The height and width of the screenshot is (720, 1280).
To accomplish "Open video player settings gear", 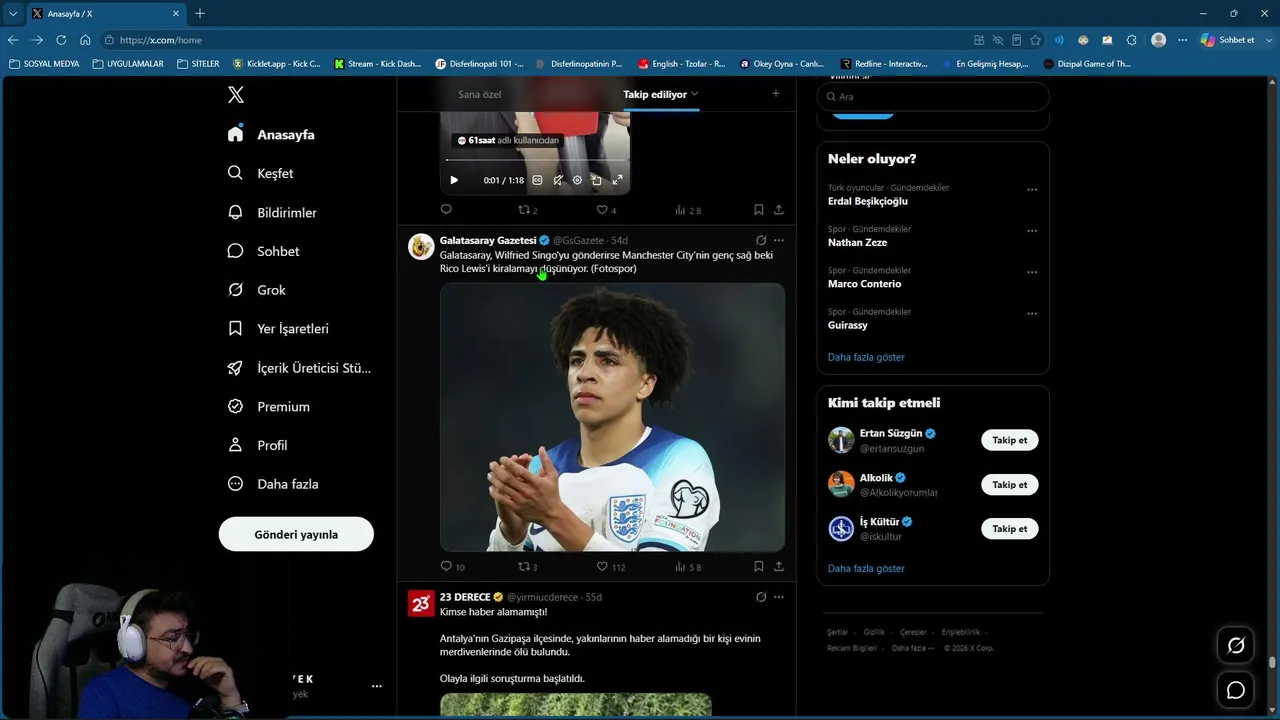I will click(577, 180).
